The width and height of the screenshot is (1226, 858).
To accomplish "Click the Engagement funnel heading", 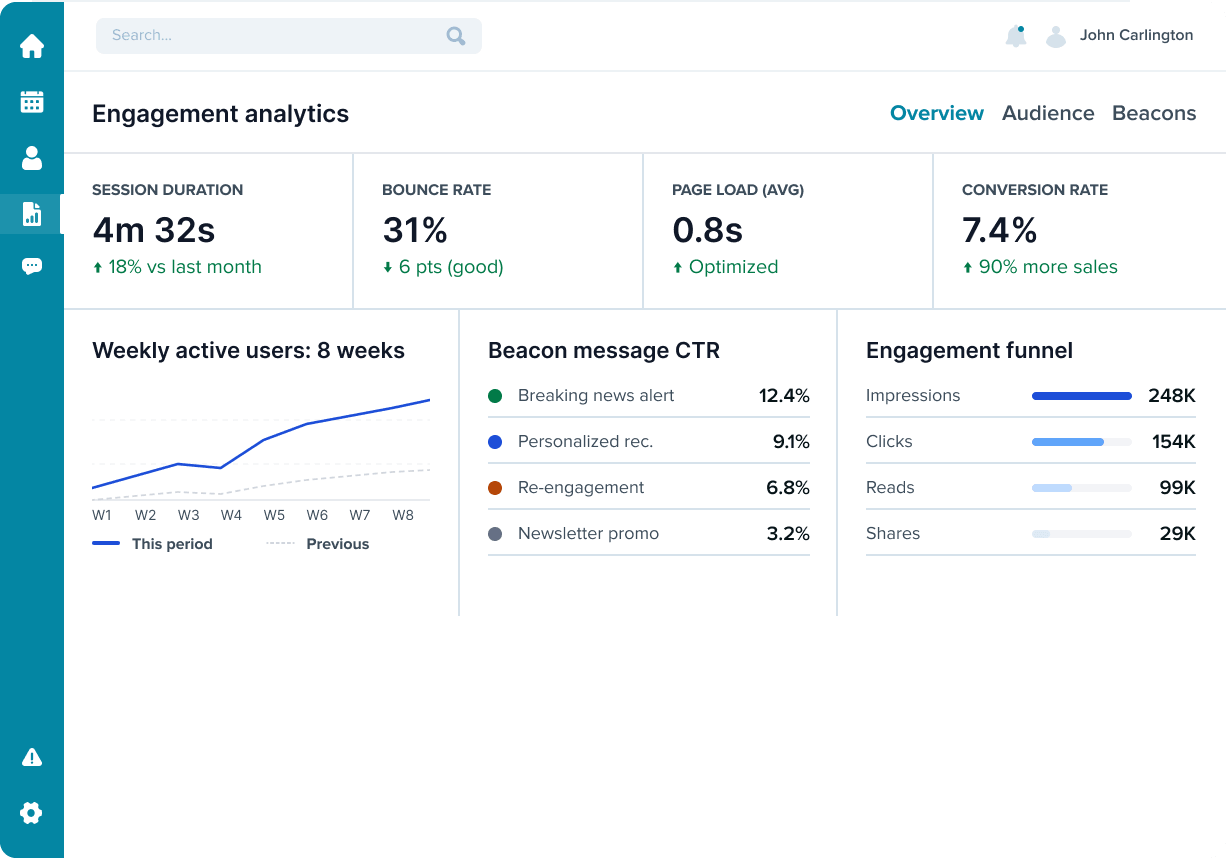I will pos(969,351).
